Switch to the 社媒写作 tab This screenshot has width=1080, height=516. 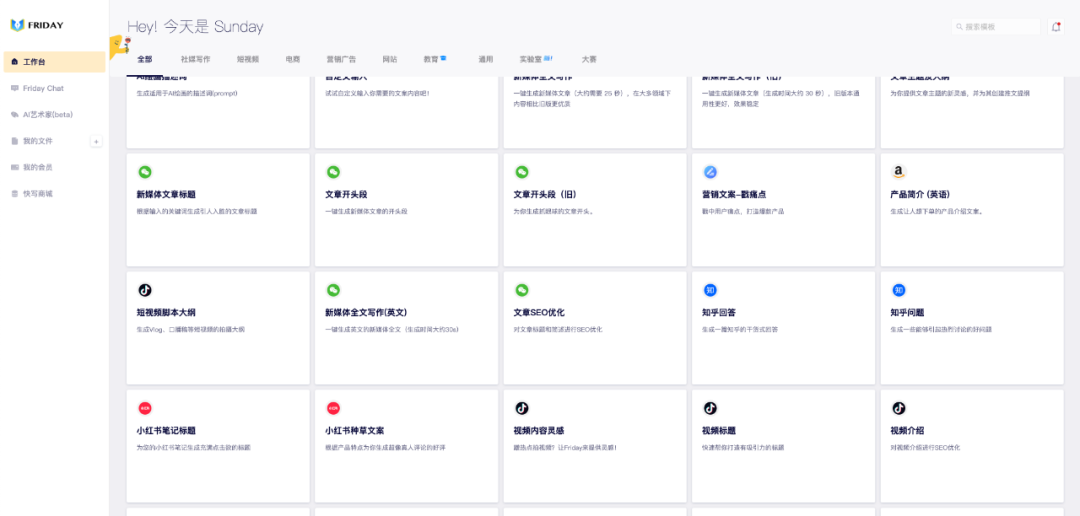click(196, 59)
